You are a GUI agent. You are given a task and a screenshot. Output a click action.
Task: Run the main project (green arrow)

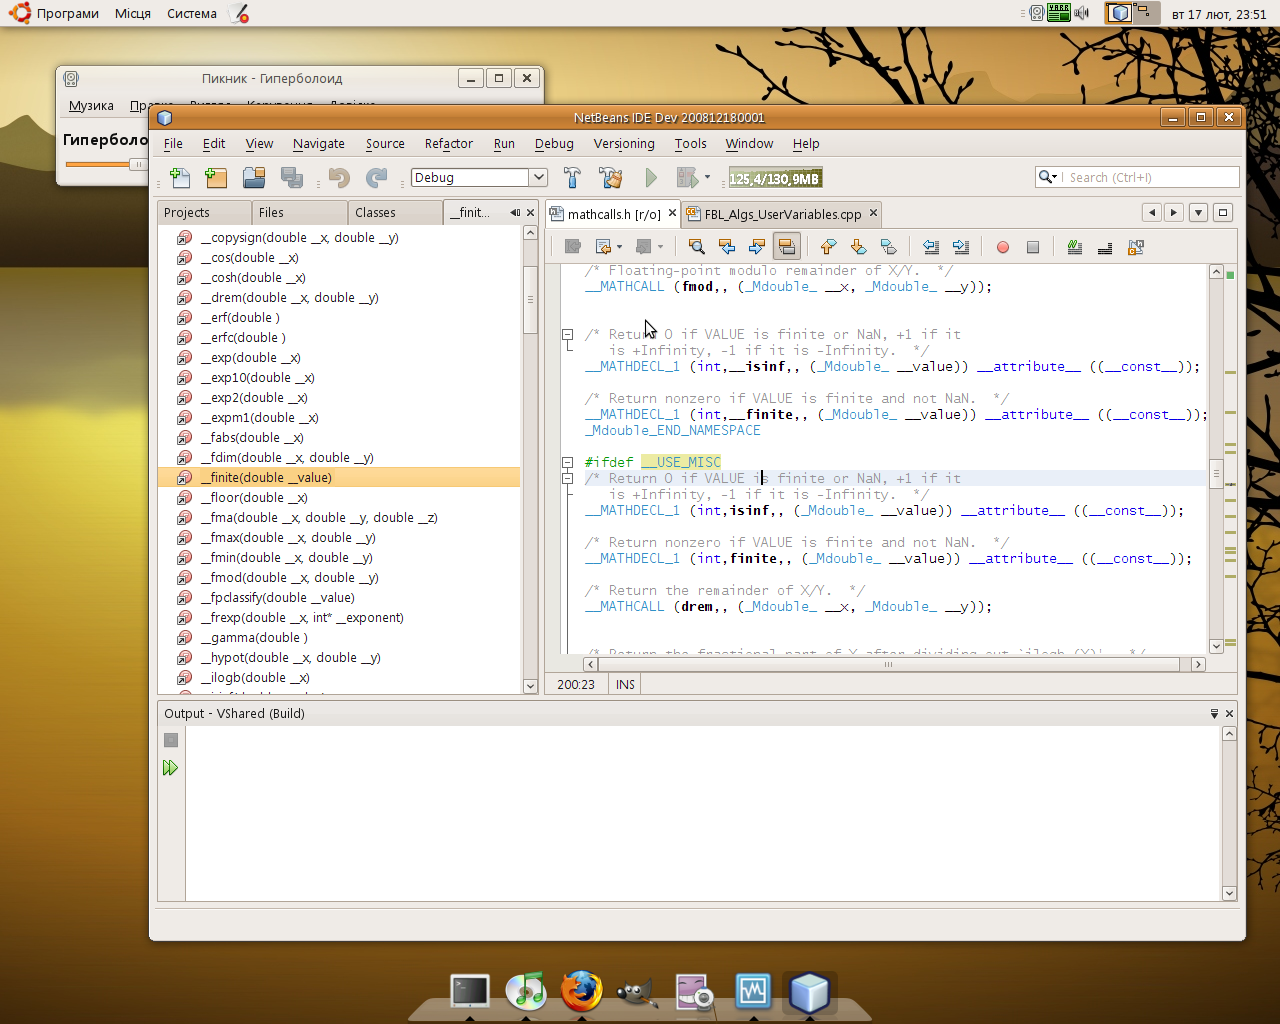(x=651, y=178)
